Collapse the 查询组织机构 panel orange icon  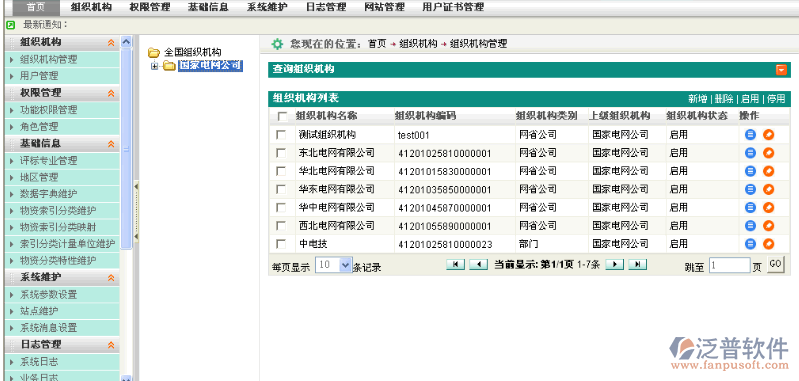click(x=781, y=70)
